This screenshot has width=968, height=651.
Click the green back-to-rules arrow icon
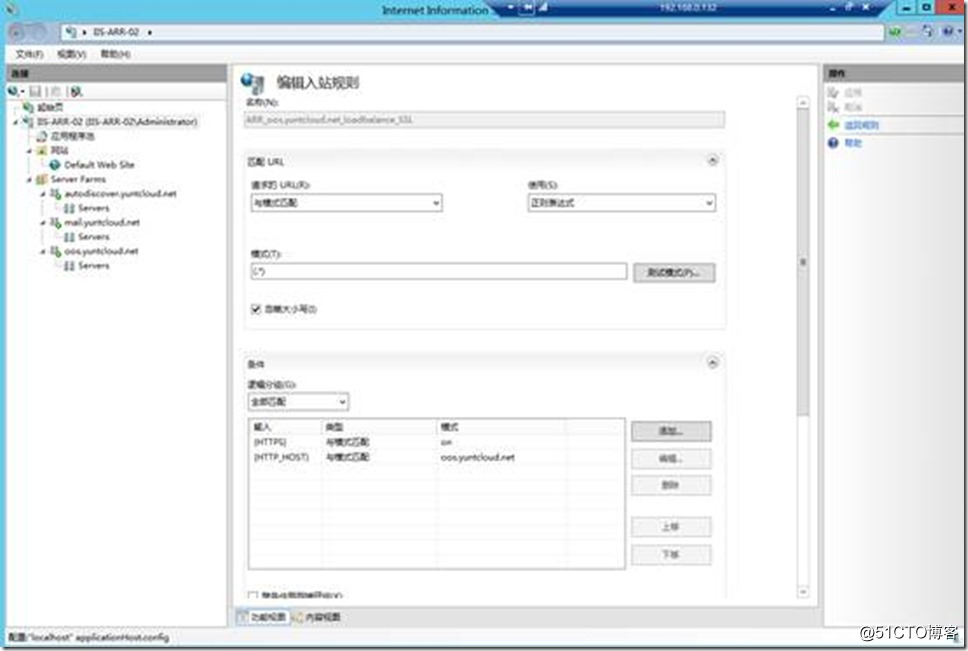coord(833,125)
